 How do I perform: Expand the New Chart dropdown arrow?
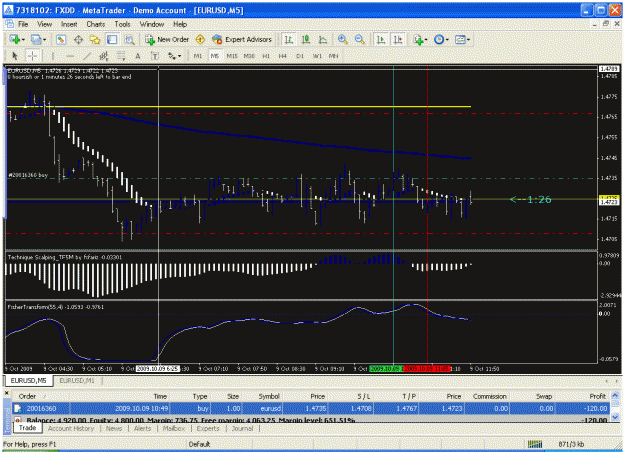(x=23, y=40)
